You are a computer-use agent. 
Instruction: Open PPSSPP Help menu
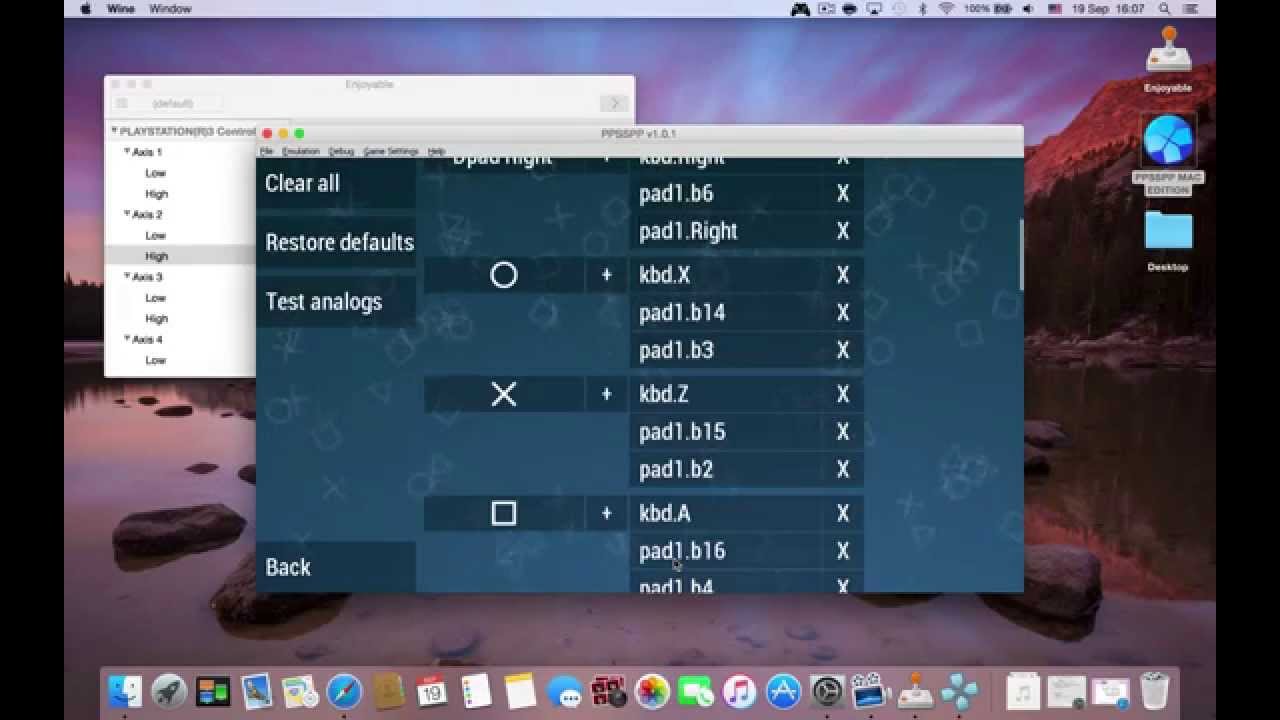coord(436,151)
